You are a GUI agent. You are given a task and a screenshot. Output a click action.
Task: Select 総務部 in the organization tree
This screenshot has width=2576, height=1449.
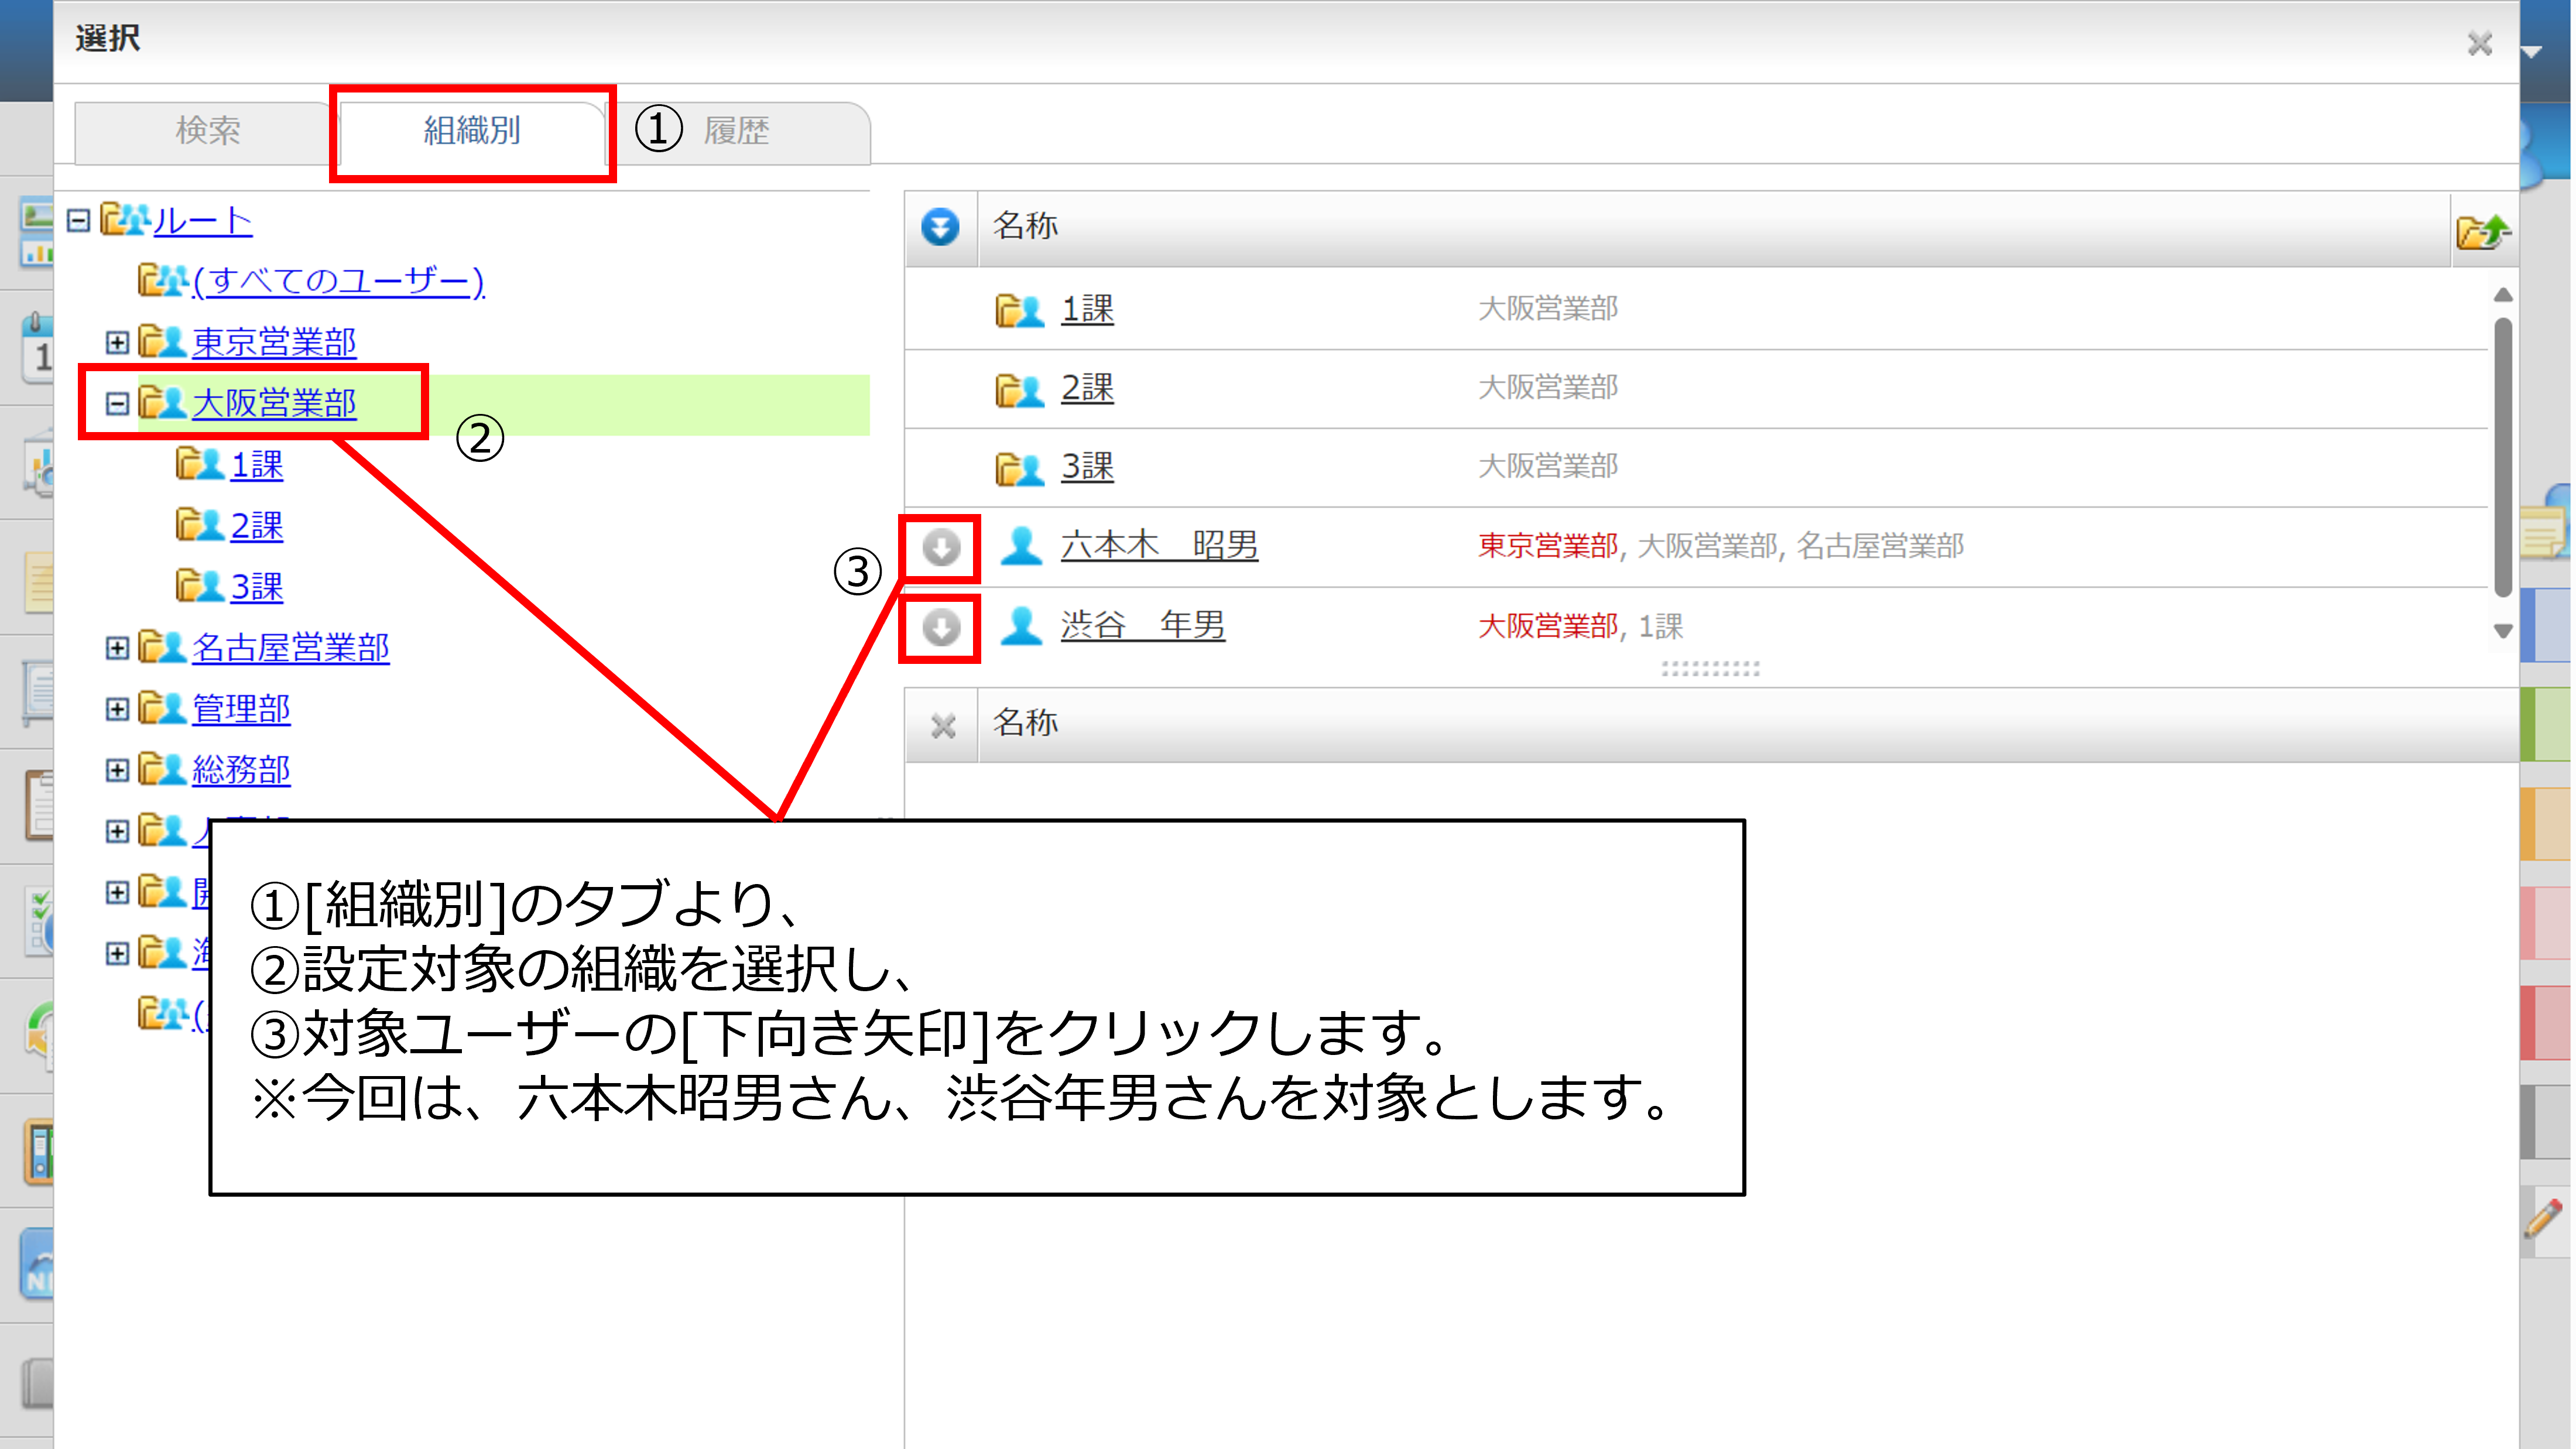pos(240,770)
